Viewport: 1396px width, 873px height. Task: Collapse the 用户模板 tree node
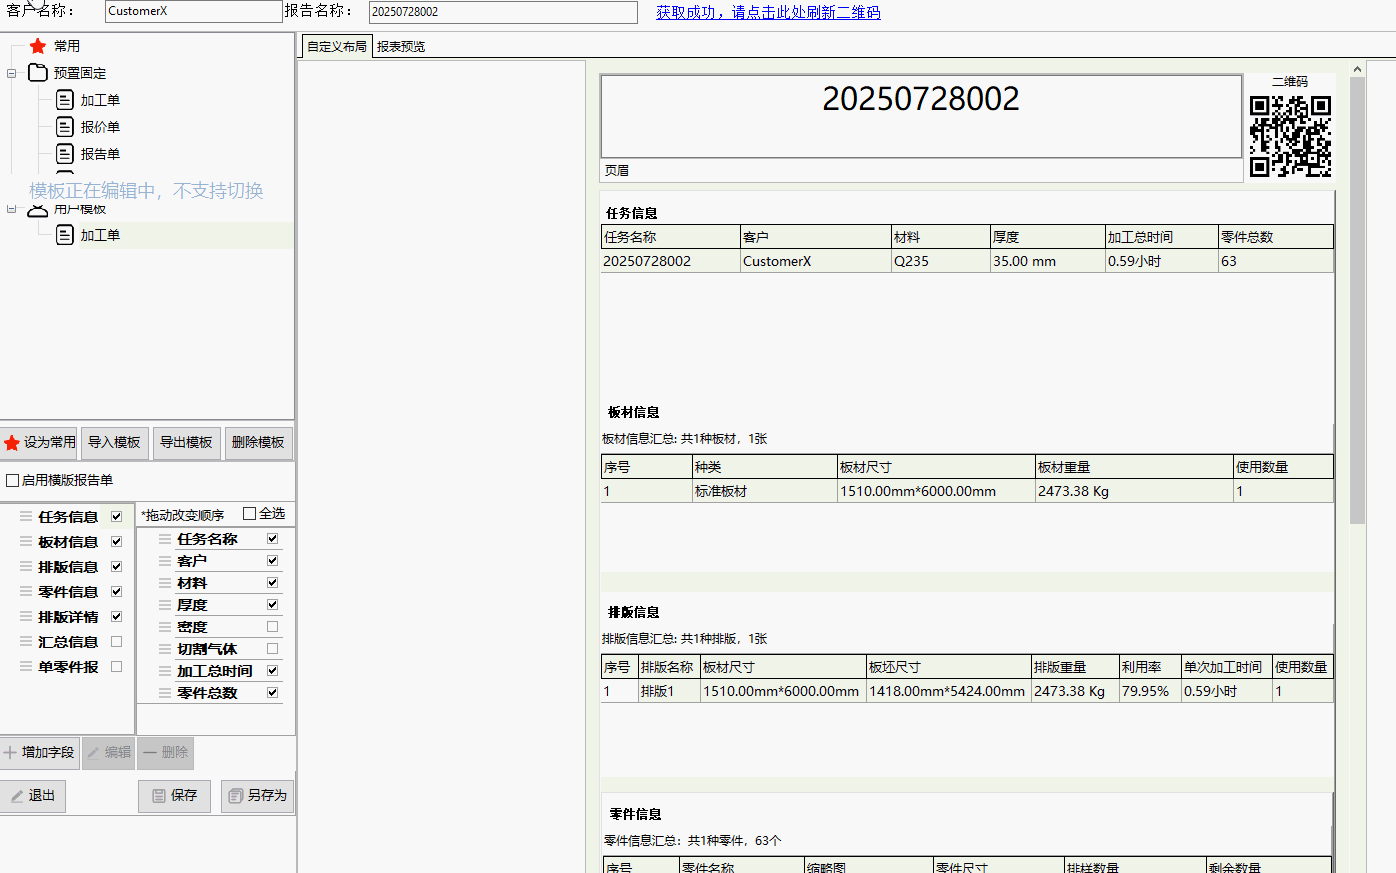coord(12,209)
